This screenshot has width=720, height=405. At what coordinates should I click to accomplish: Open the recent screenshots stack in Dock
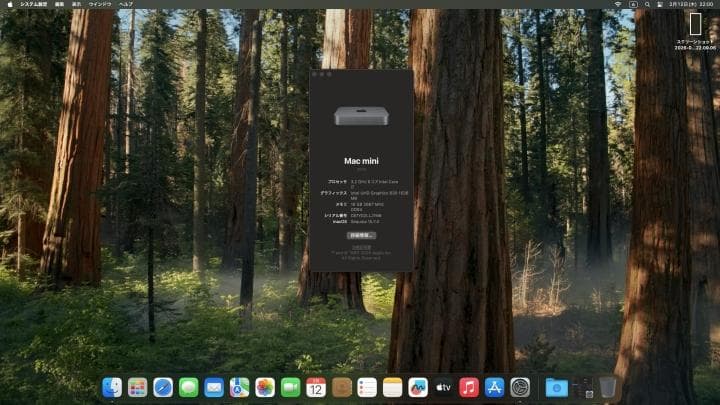[582, 387]
